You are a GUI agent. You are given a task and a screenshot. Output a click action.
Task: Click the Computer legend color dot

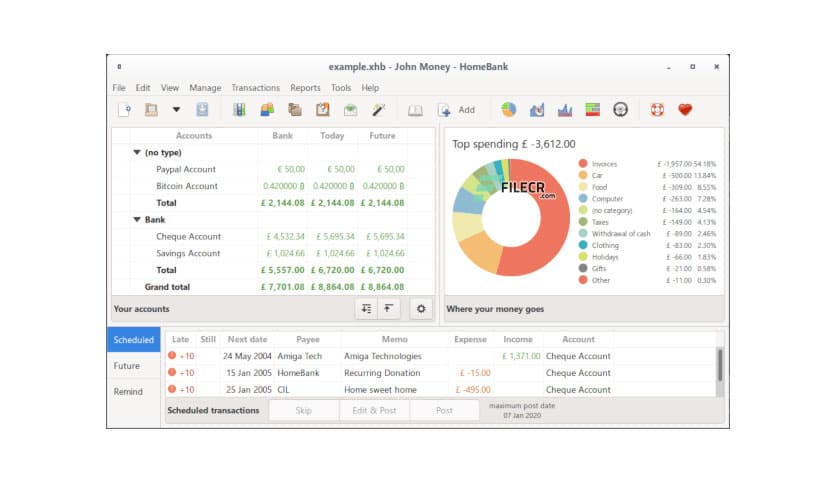pyautogui.click(x=583, y=198)
